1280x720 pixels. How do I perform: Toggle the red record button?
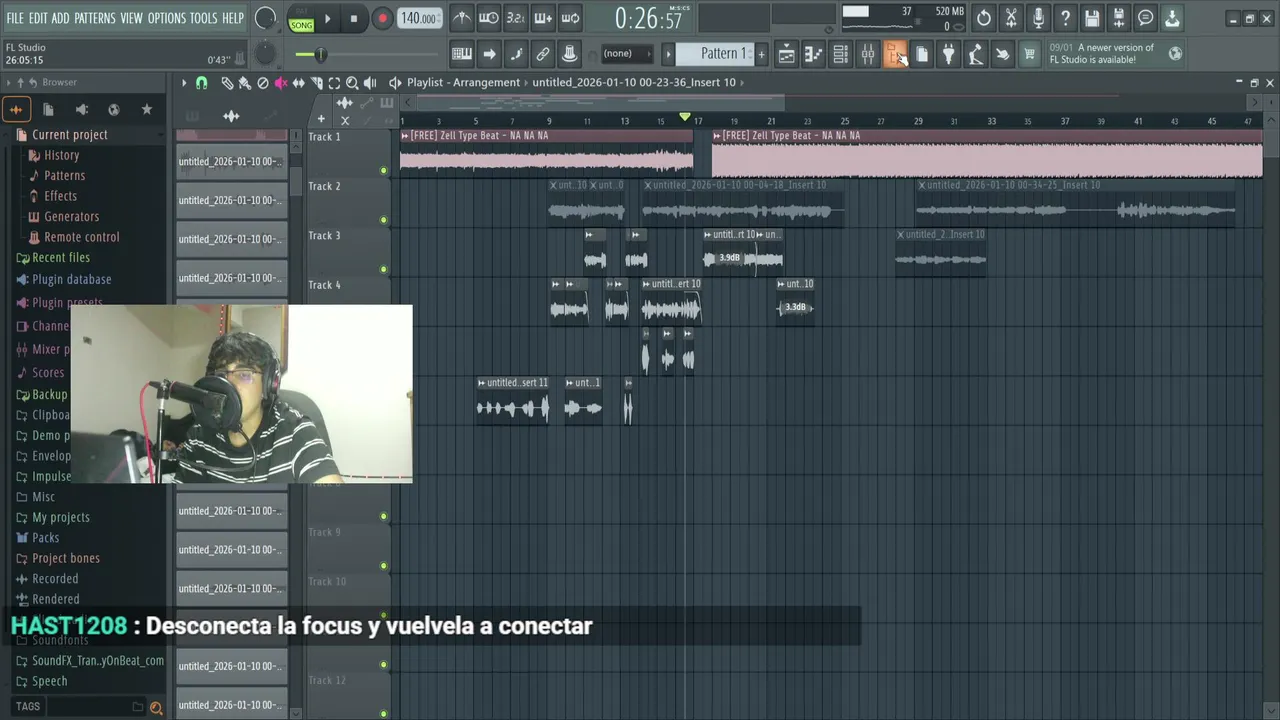pyautogui.click(x=381, y=18)
